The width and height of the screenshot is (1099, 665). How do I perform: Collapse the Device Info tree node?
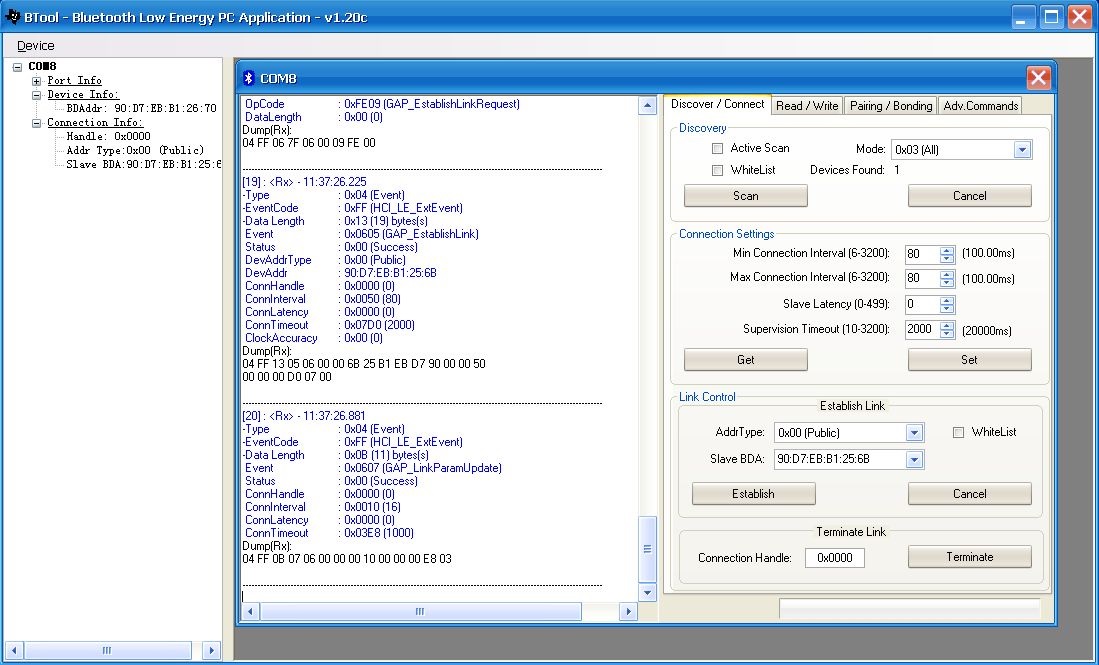coord(36,95)
